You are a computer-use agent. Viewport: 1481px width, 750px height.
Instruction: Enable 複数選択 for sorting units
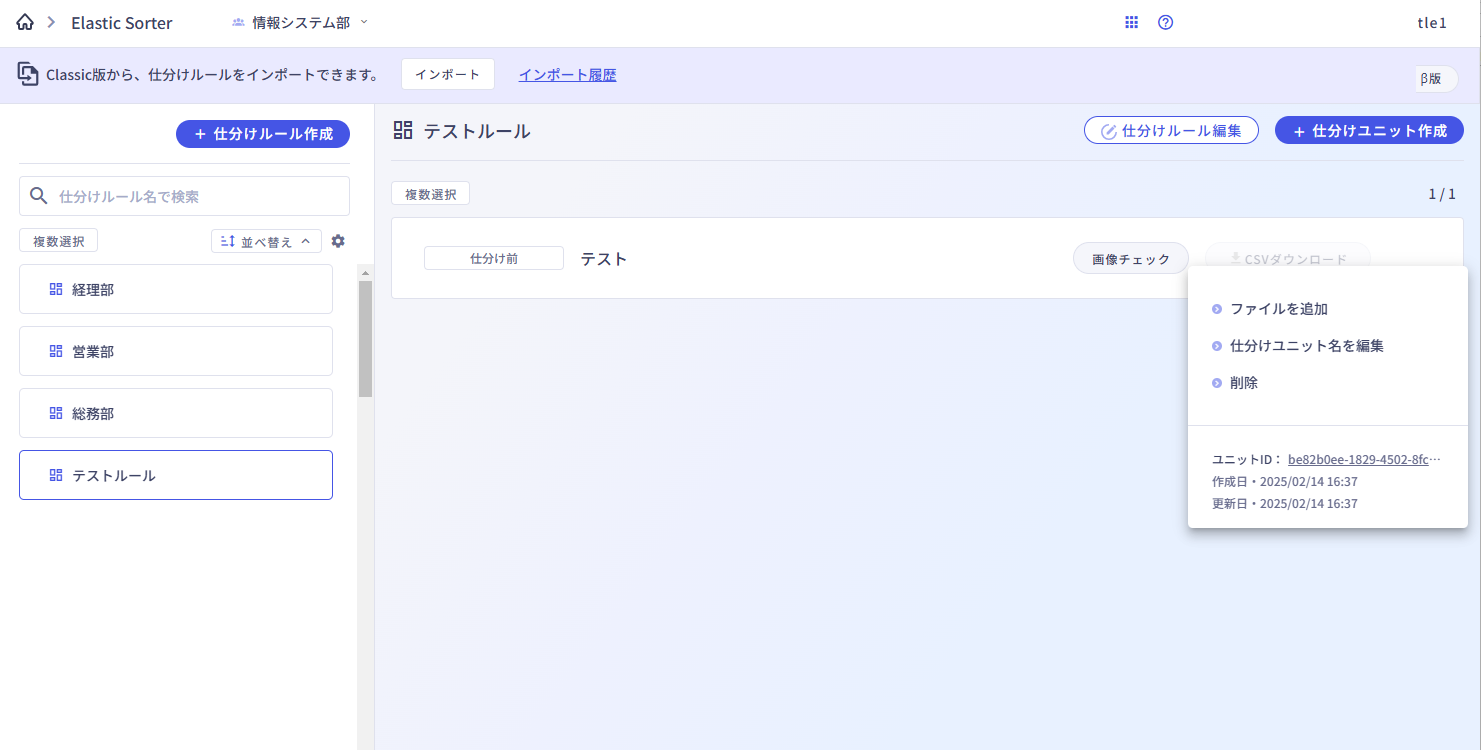(x=430, y=194)
